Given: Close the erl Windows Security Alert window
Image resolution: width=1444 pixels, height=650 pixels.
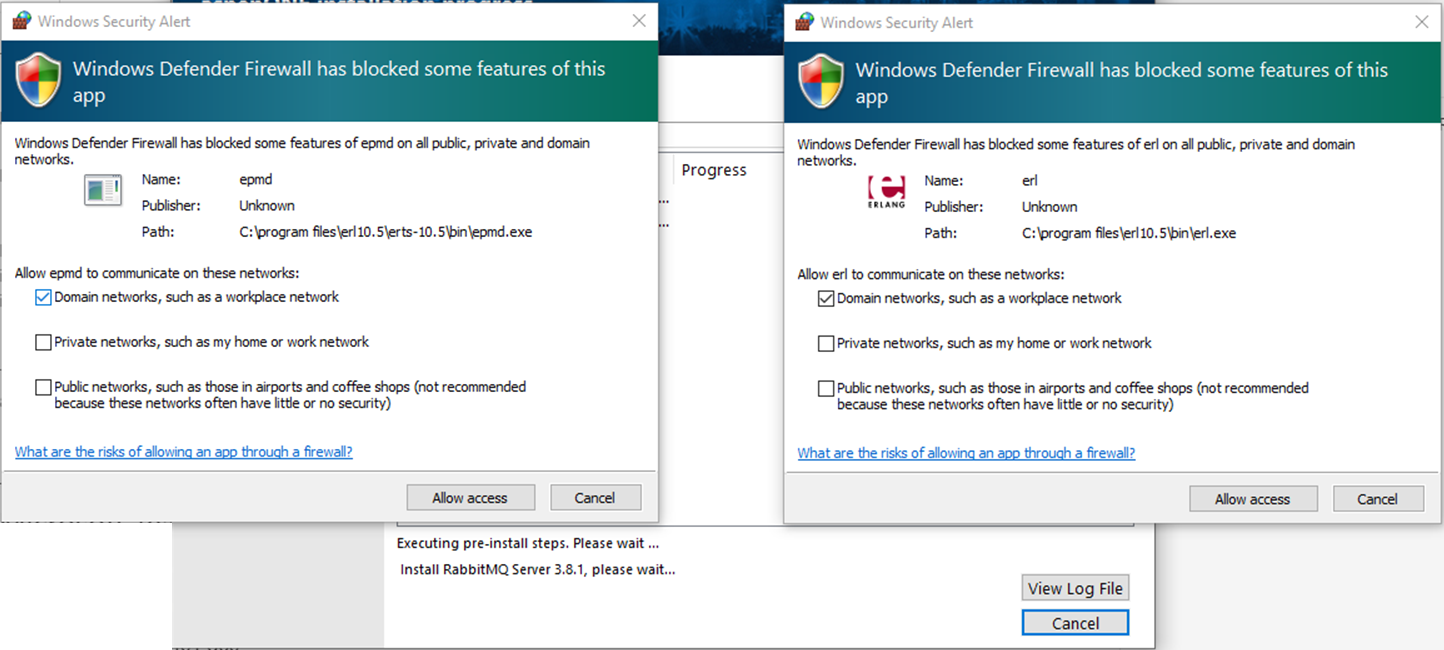Looking at the screenshot, I should (1421, 22).
